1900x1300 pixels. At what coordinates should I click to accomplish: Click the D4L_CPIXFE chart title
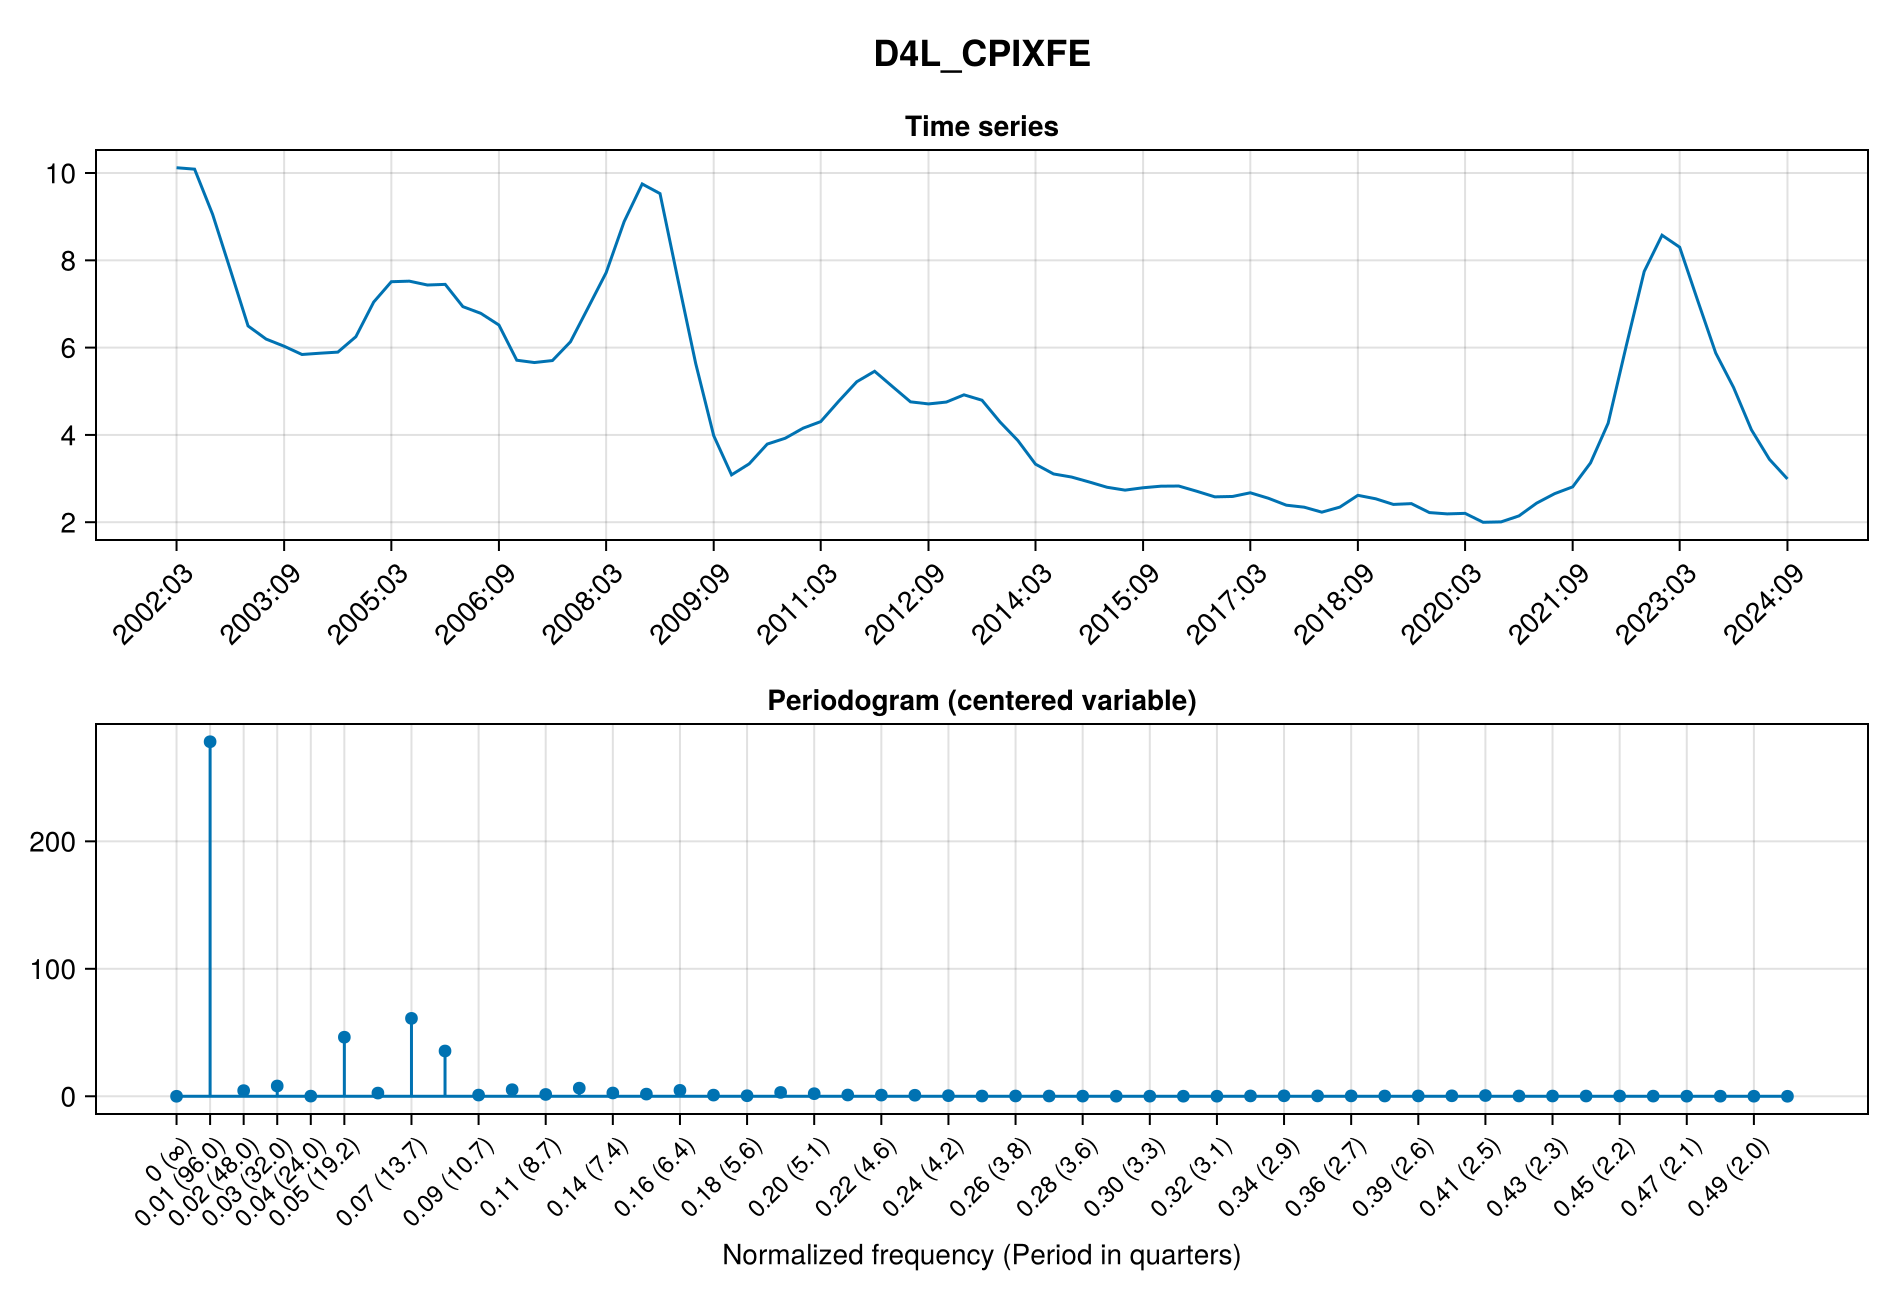click(x=981, y=54)
